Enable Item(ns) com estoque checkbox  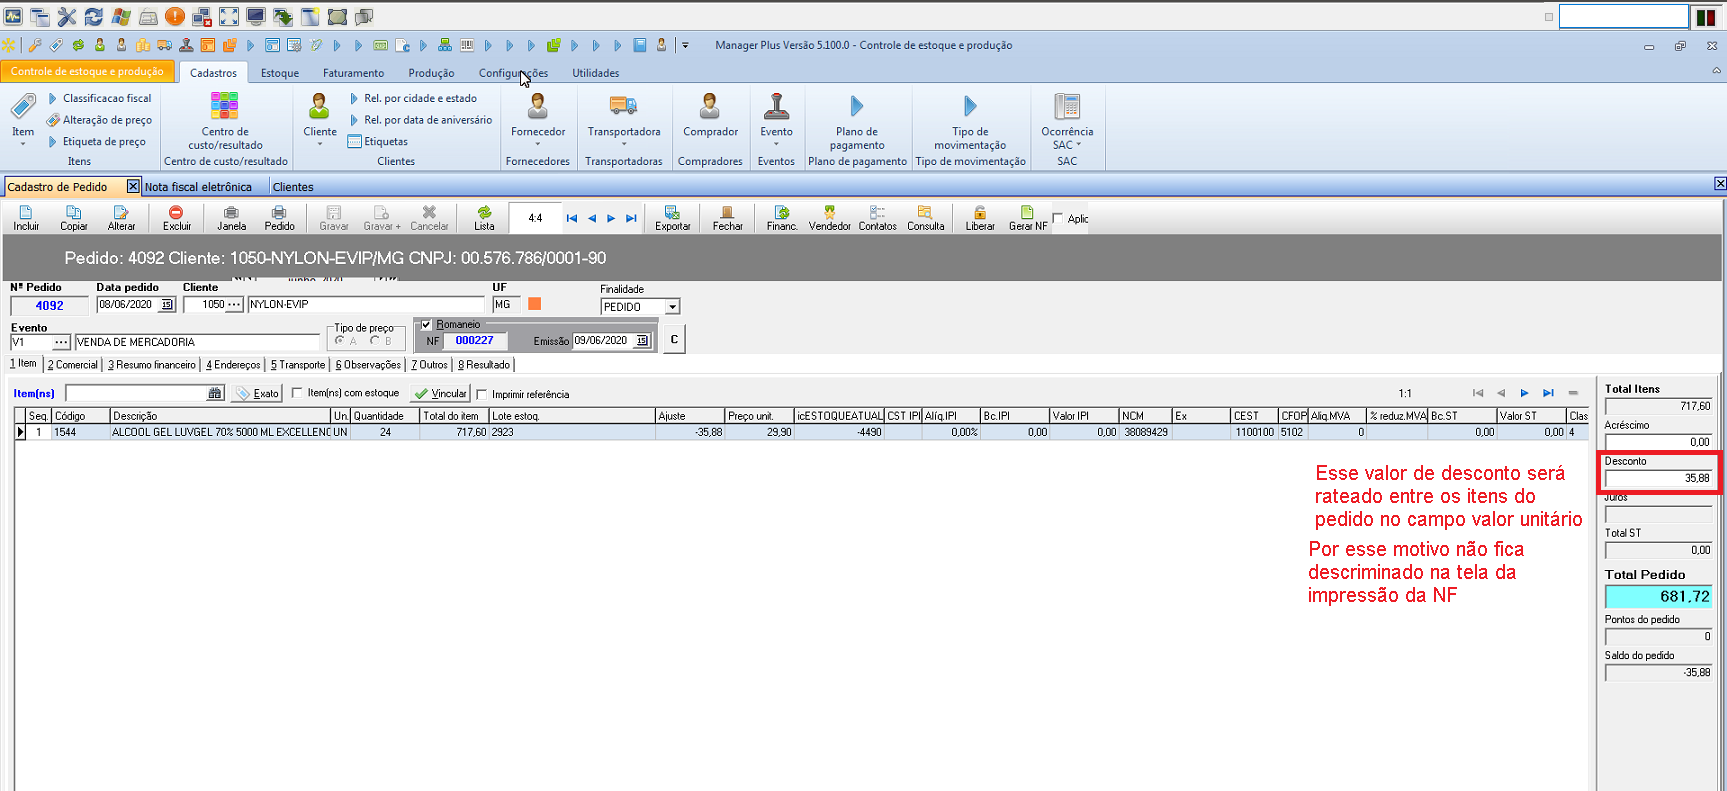(297, 393)
